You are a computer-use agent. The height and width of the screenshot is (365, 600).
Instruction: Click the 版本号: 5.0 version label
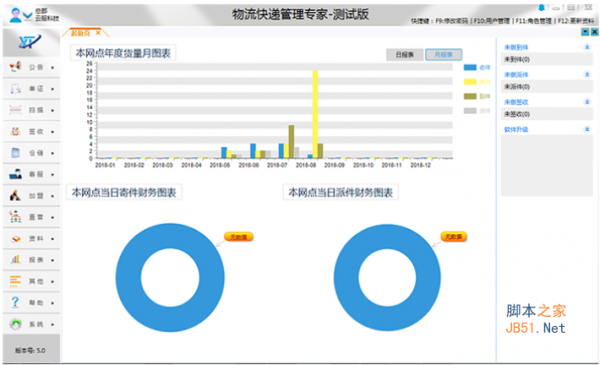(x=30, y=350)
